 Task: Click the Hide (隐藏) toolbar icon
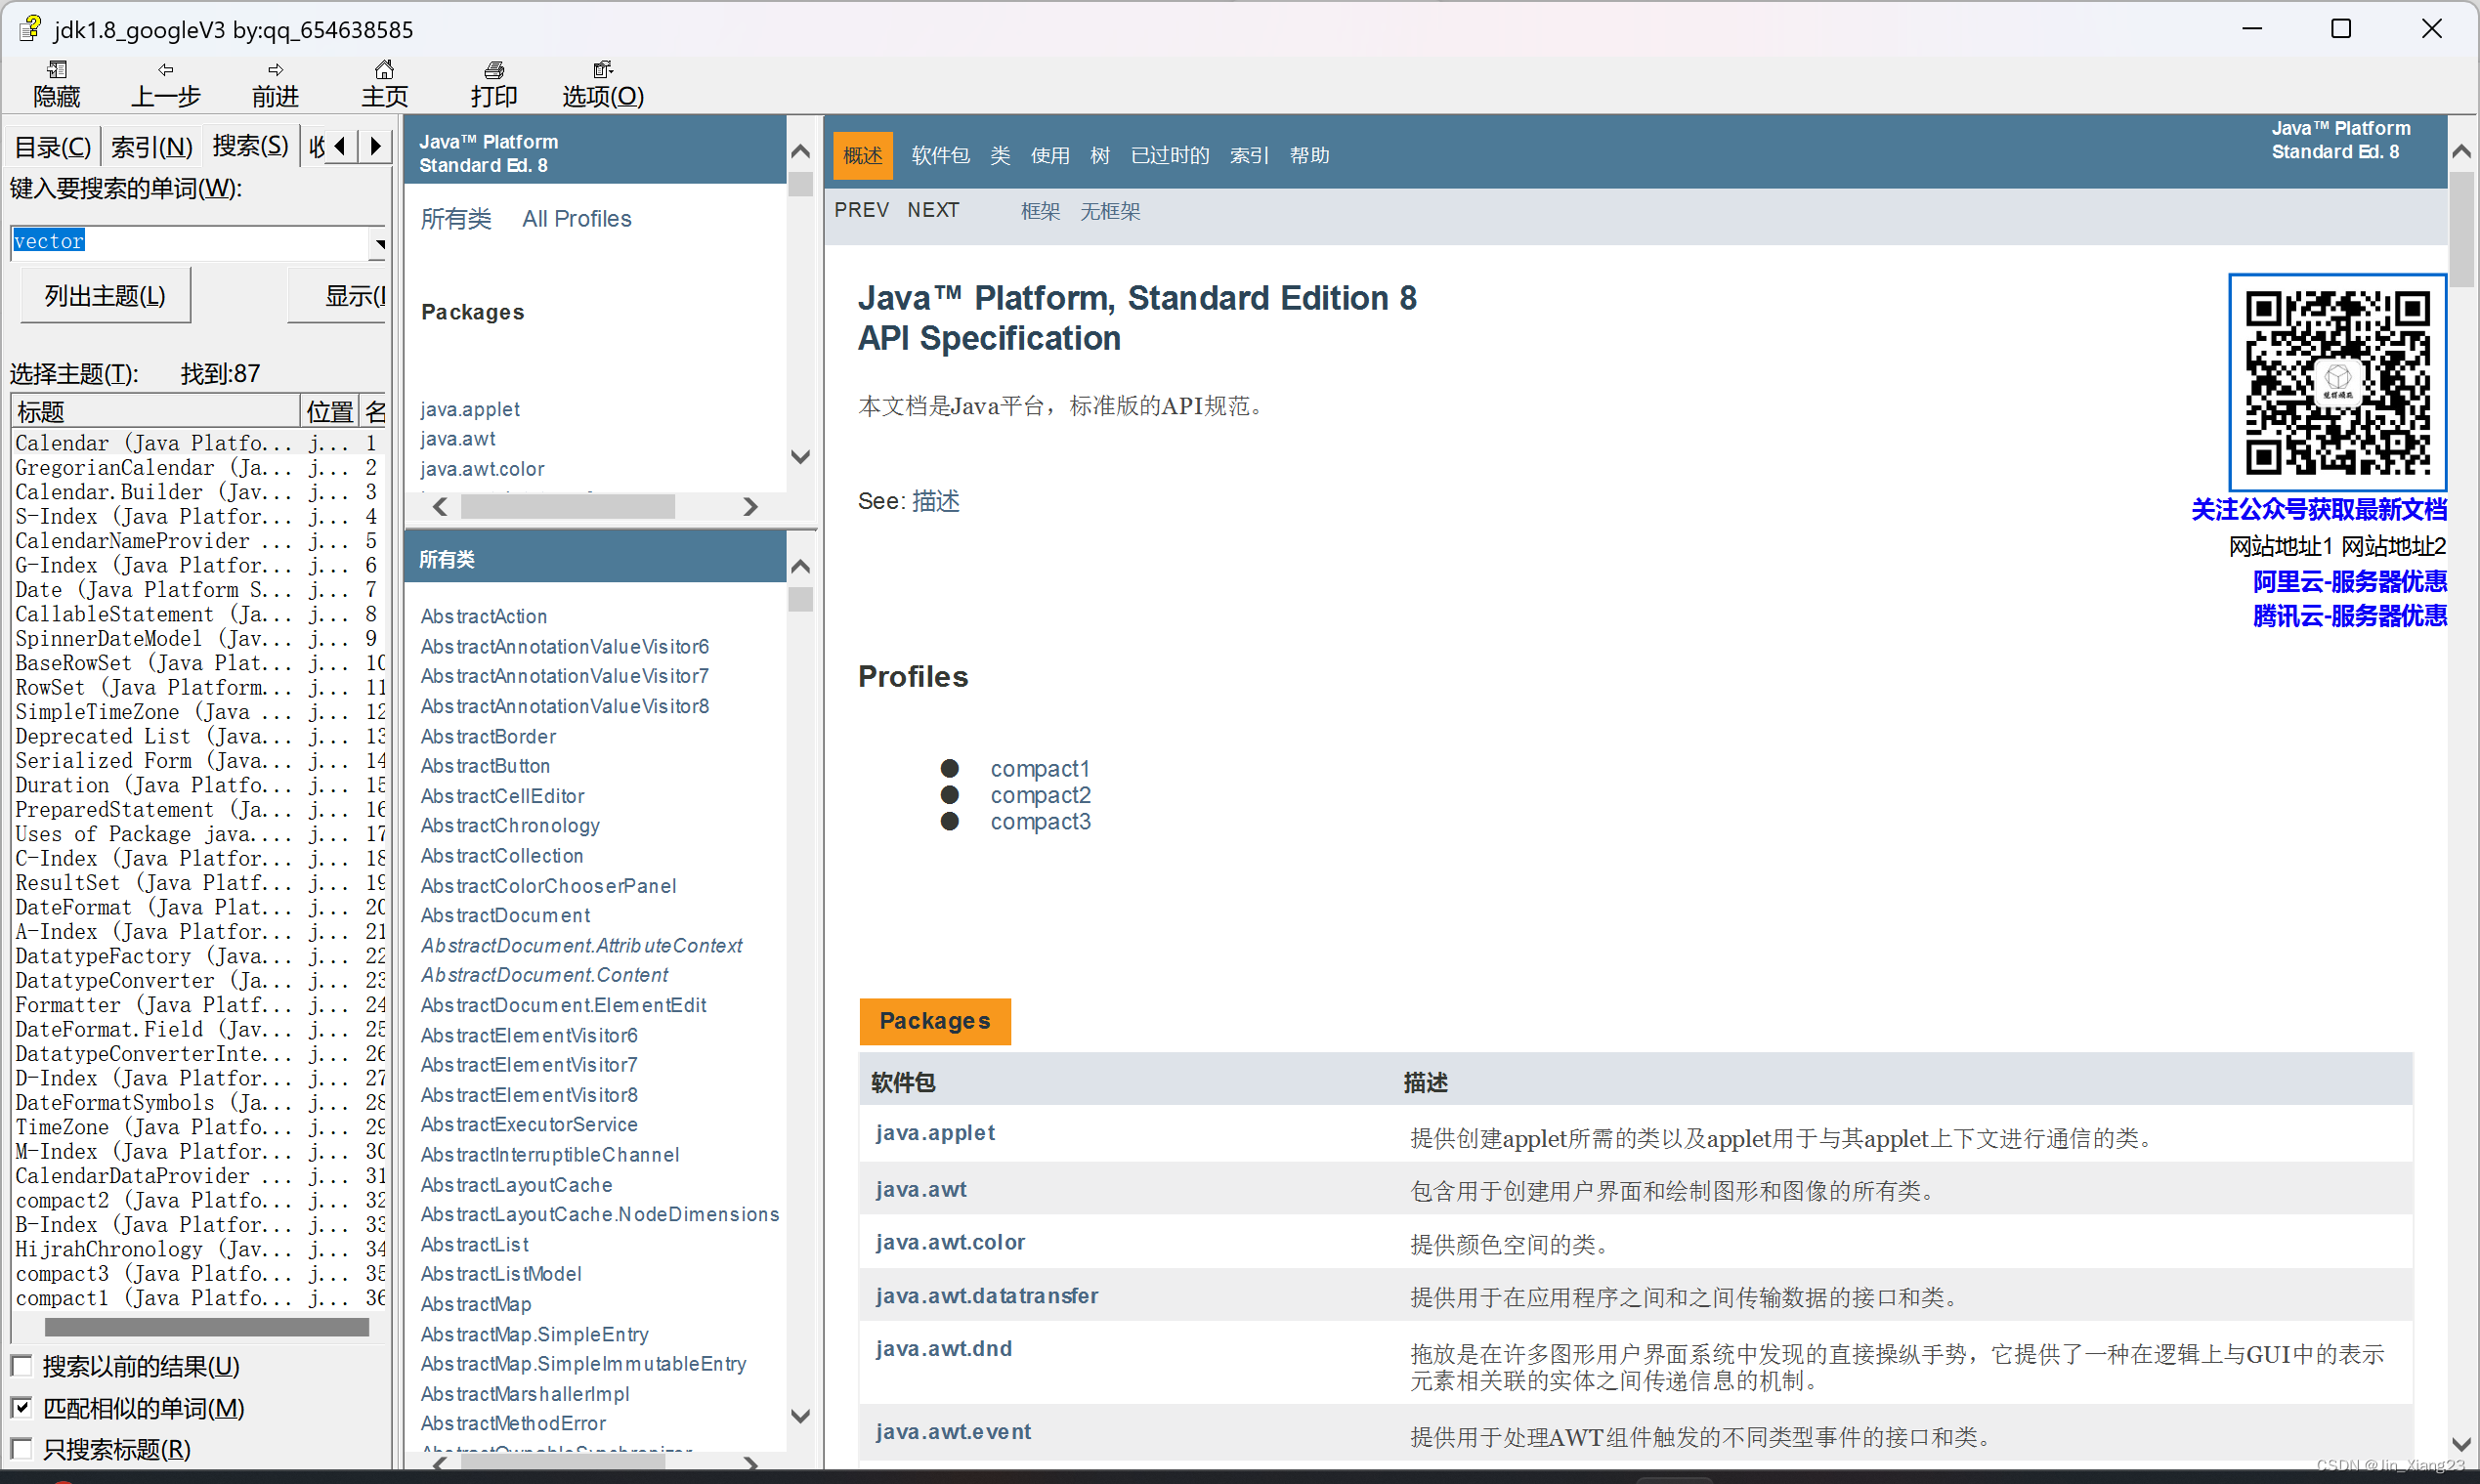[57, 70]
